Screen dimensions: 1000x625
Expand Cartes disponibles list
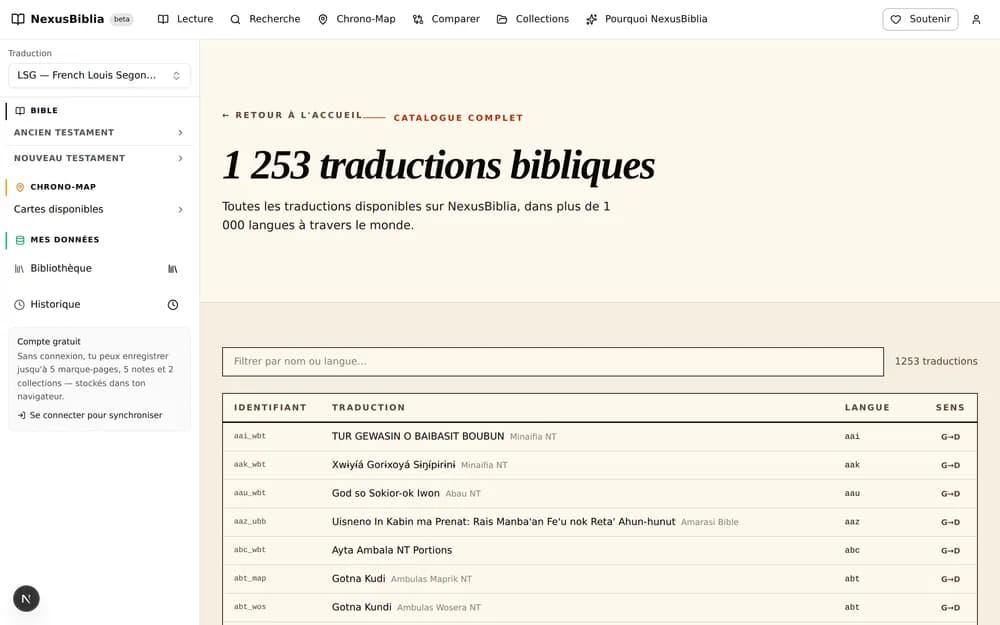click(99, 209)
